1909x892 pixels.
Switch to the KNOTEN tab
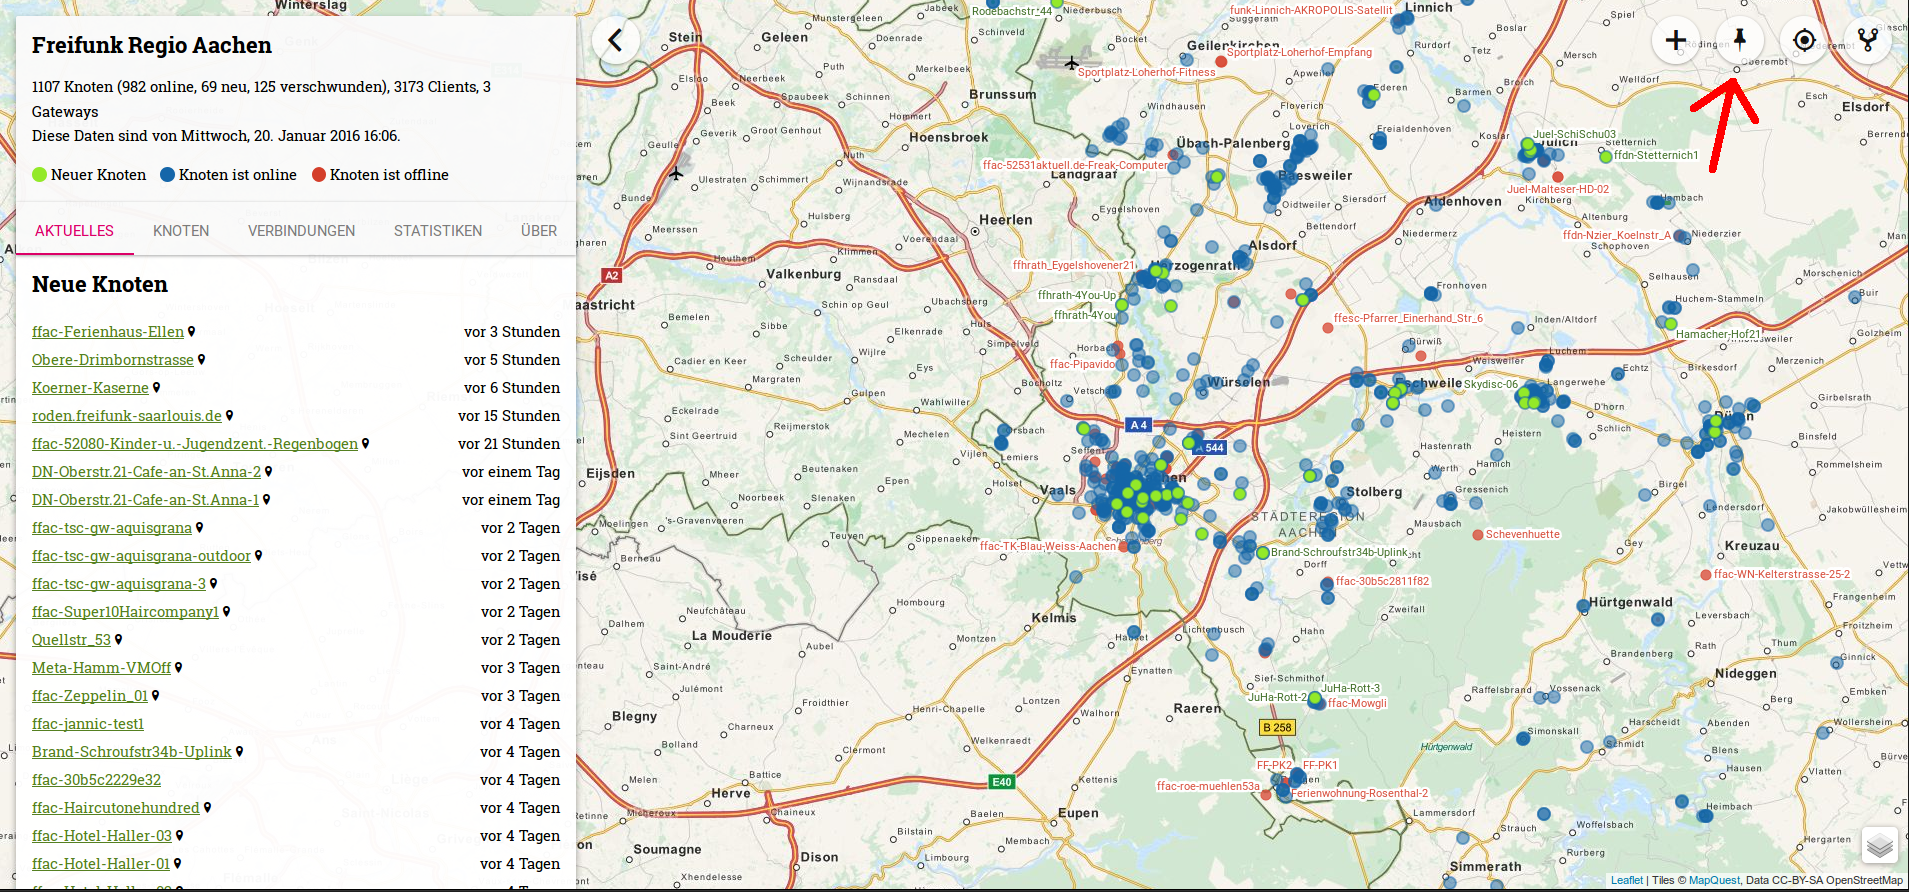(x=181, y=231)
